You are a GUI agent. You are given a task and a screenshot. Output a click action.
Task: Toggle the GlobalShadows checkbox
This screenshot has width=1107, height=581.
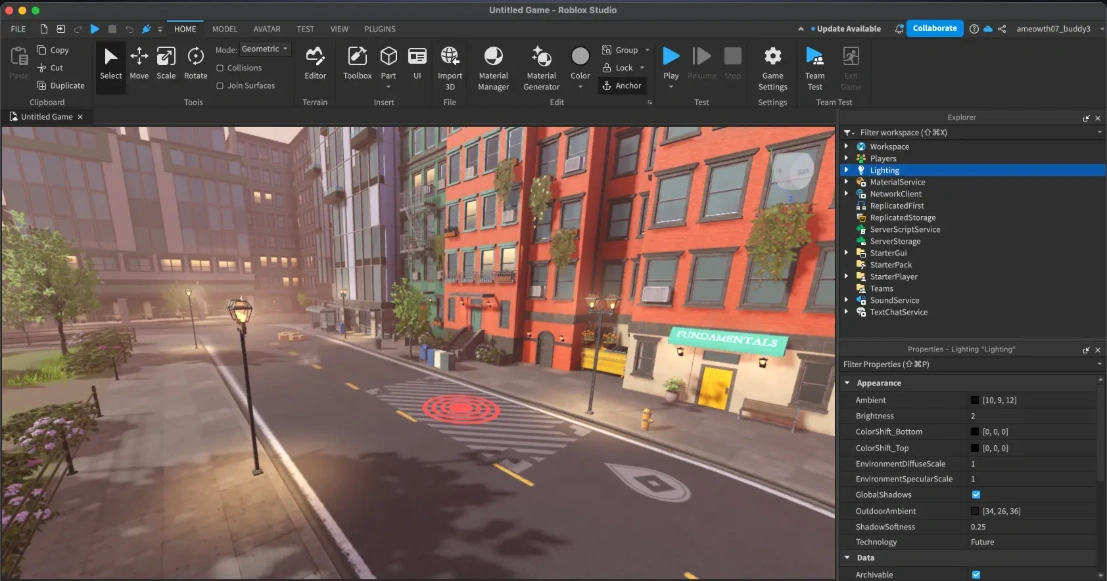976,495
